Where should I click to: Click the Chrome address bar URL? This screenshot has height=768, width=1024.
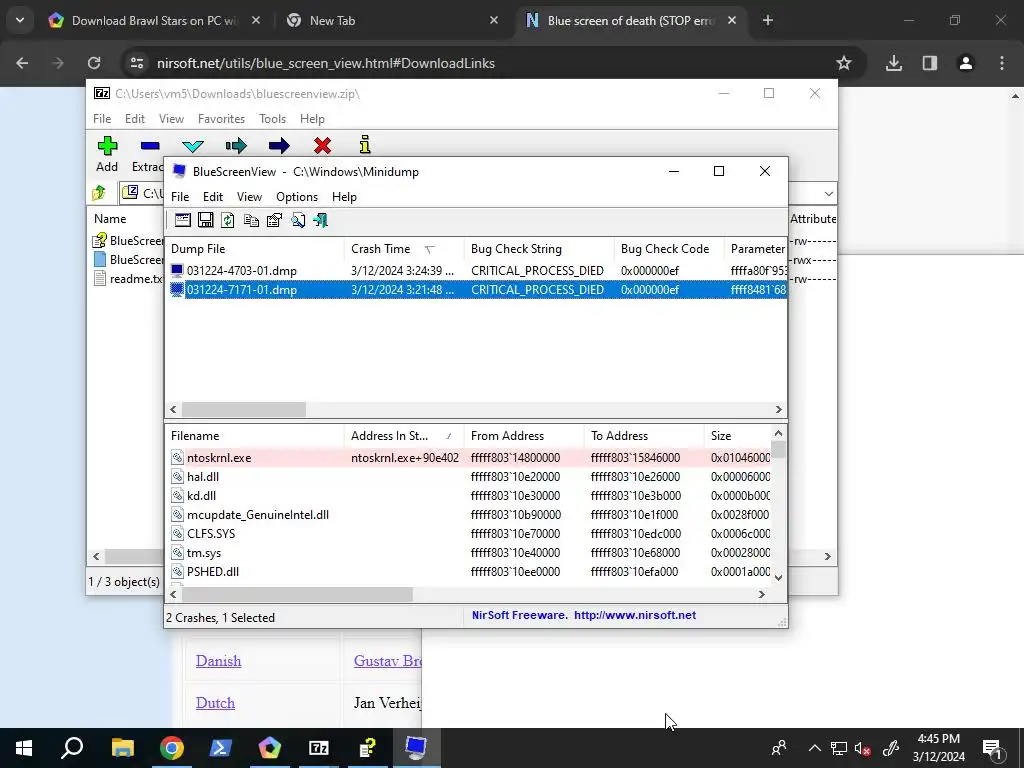point(326,63)
